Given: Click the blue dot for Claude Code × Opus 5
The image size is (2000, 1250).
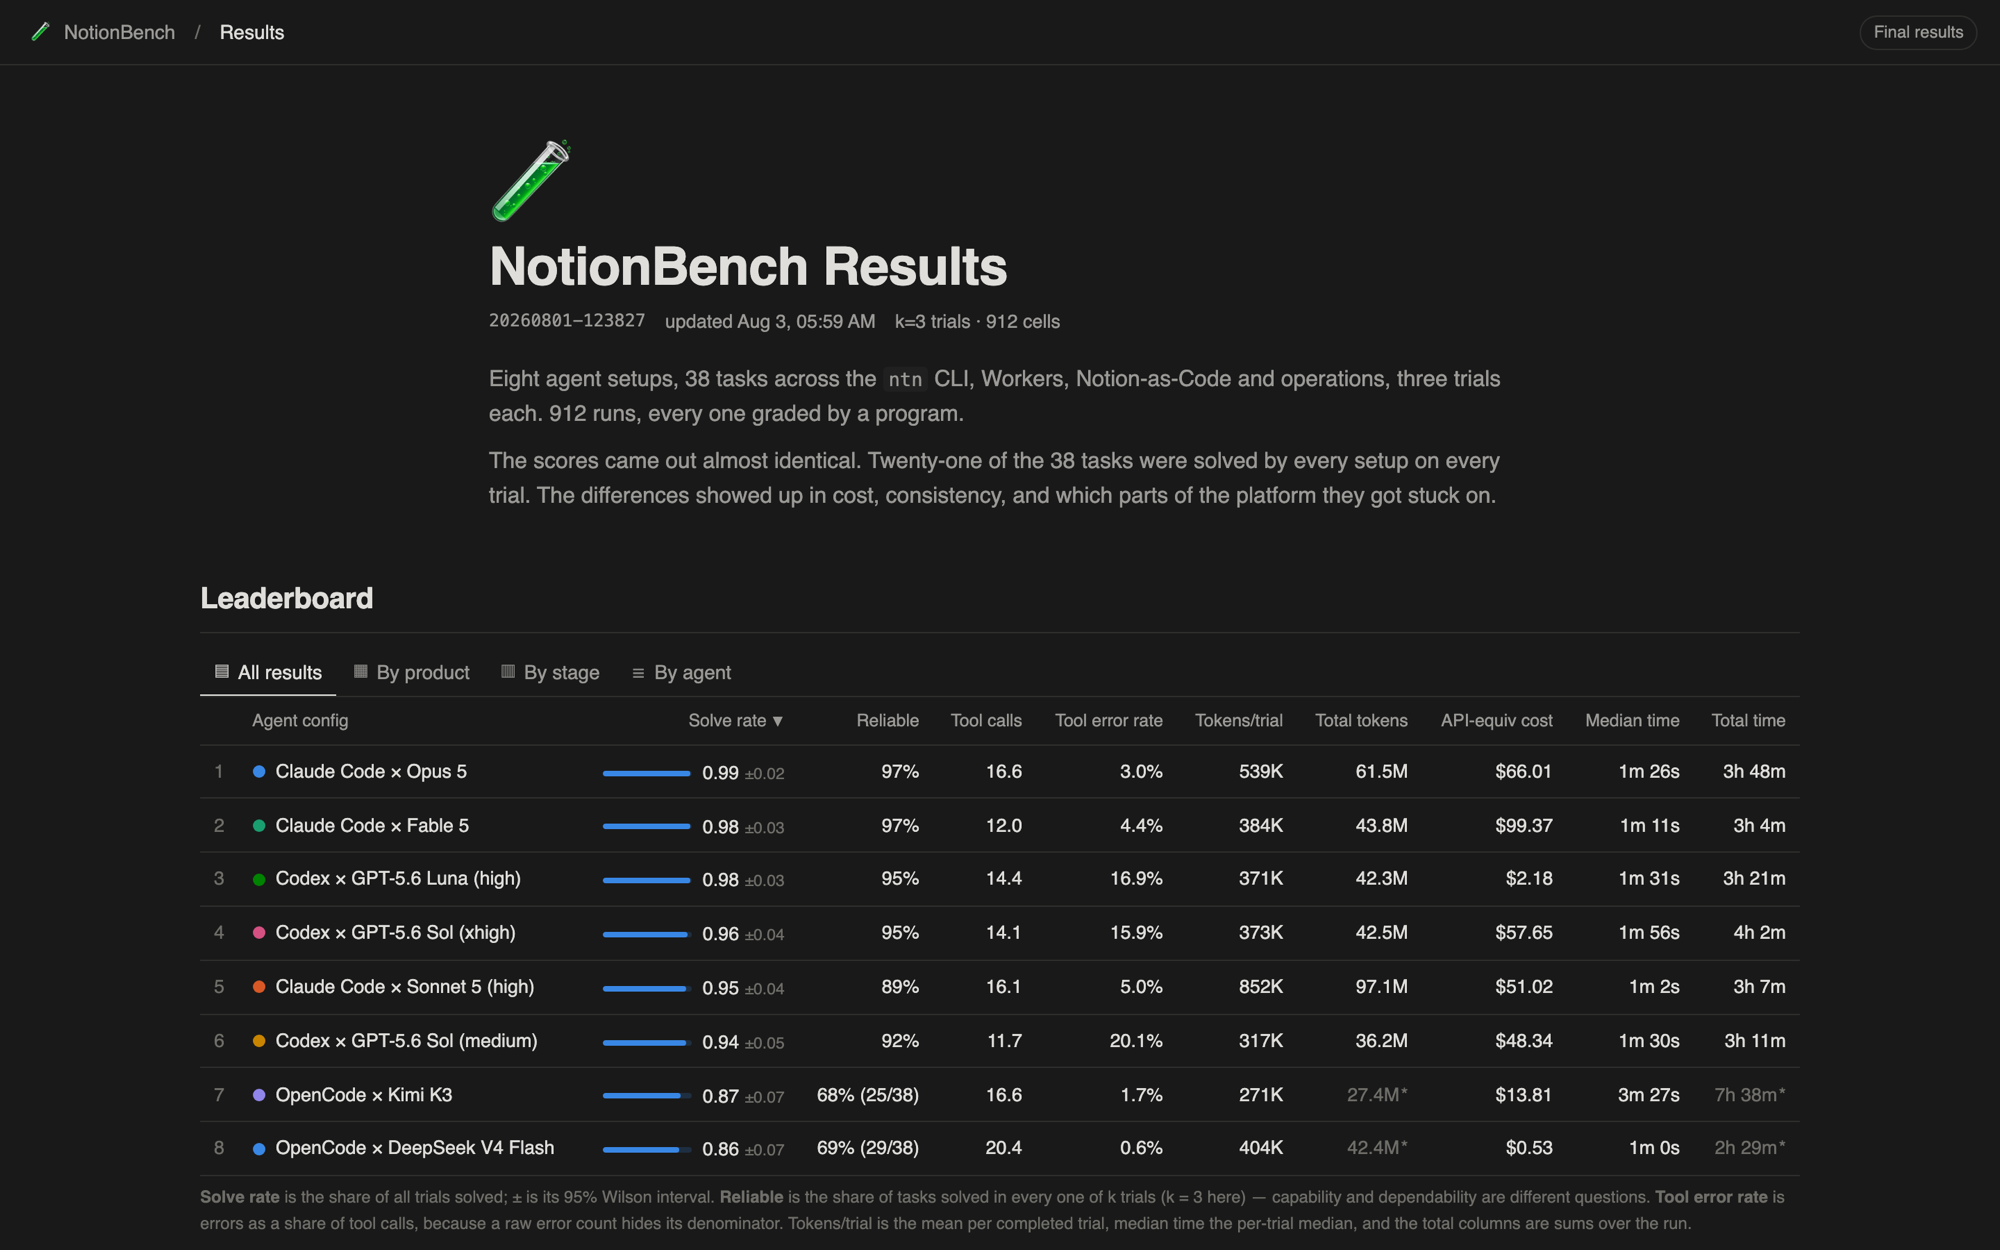Looking at the screenshot, I should (259, 771).
